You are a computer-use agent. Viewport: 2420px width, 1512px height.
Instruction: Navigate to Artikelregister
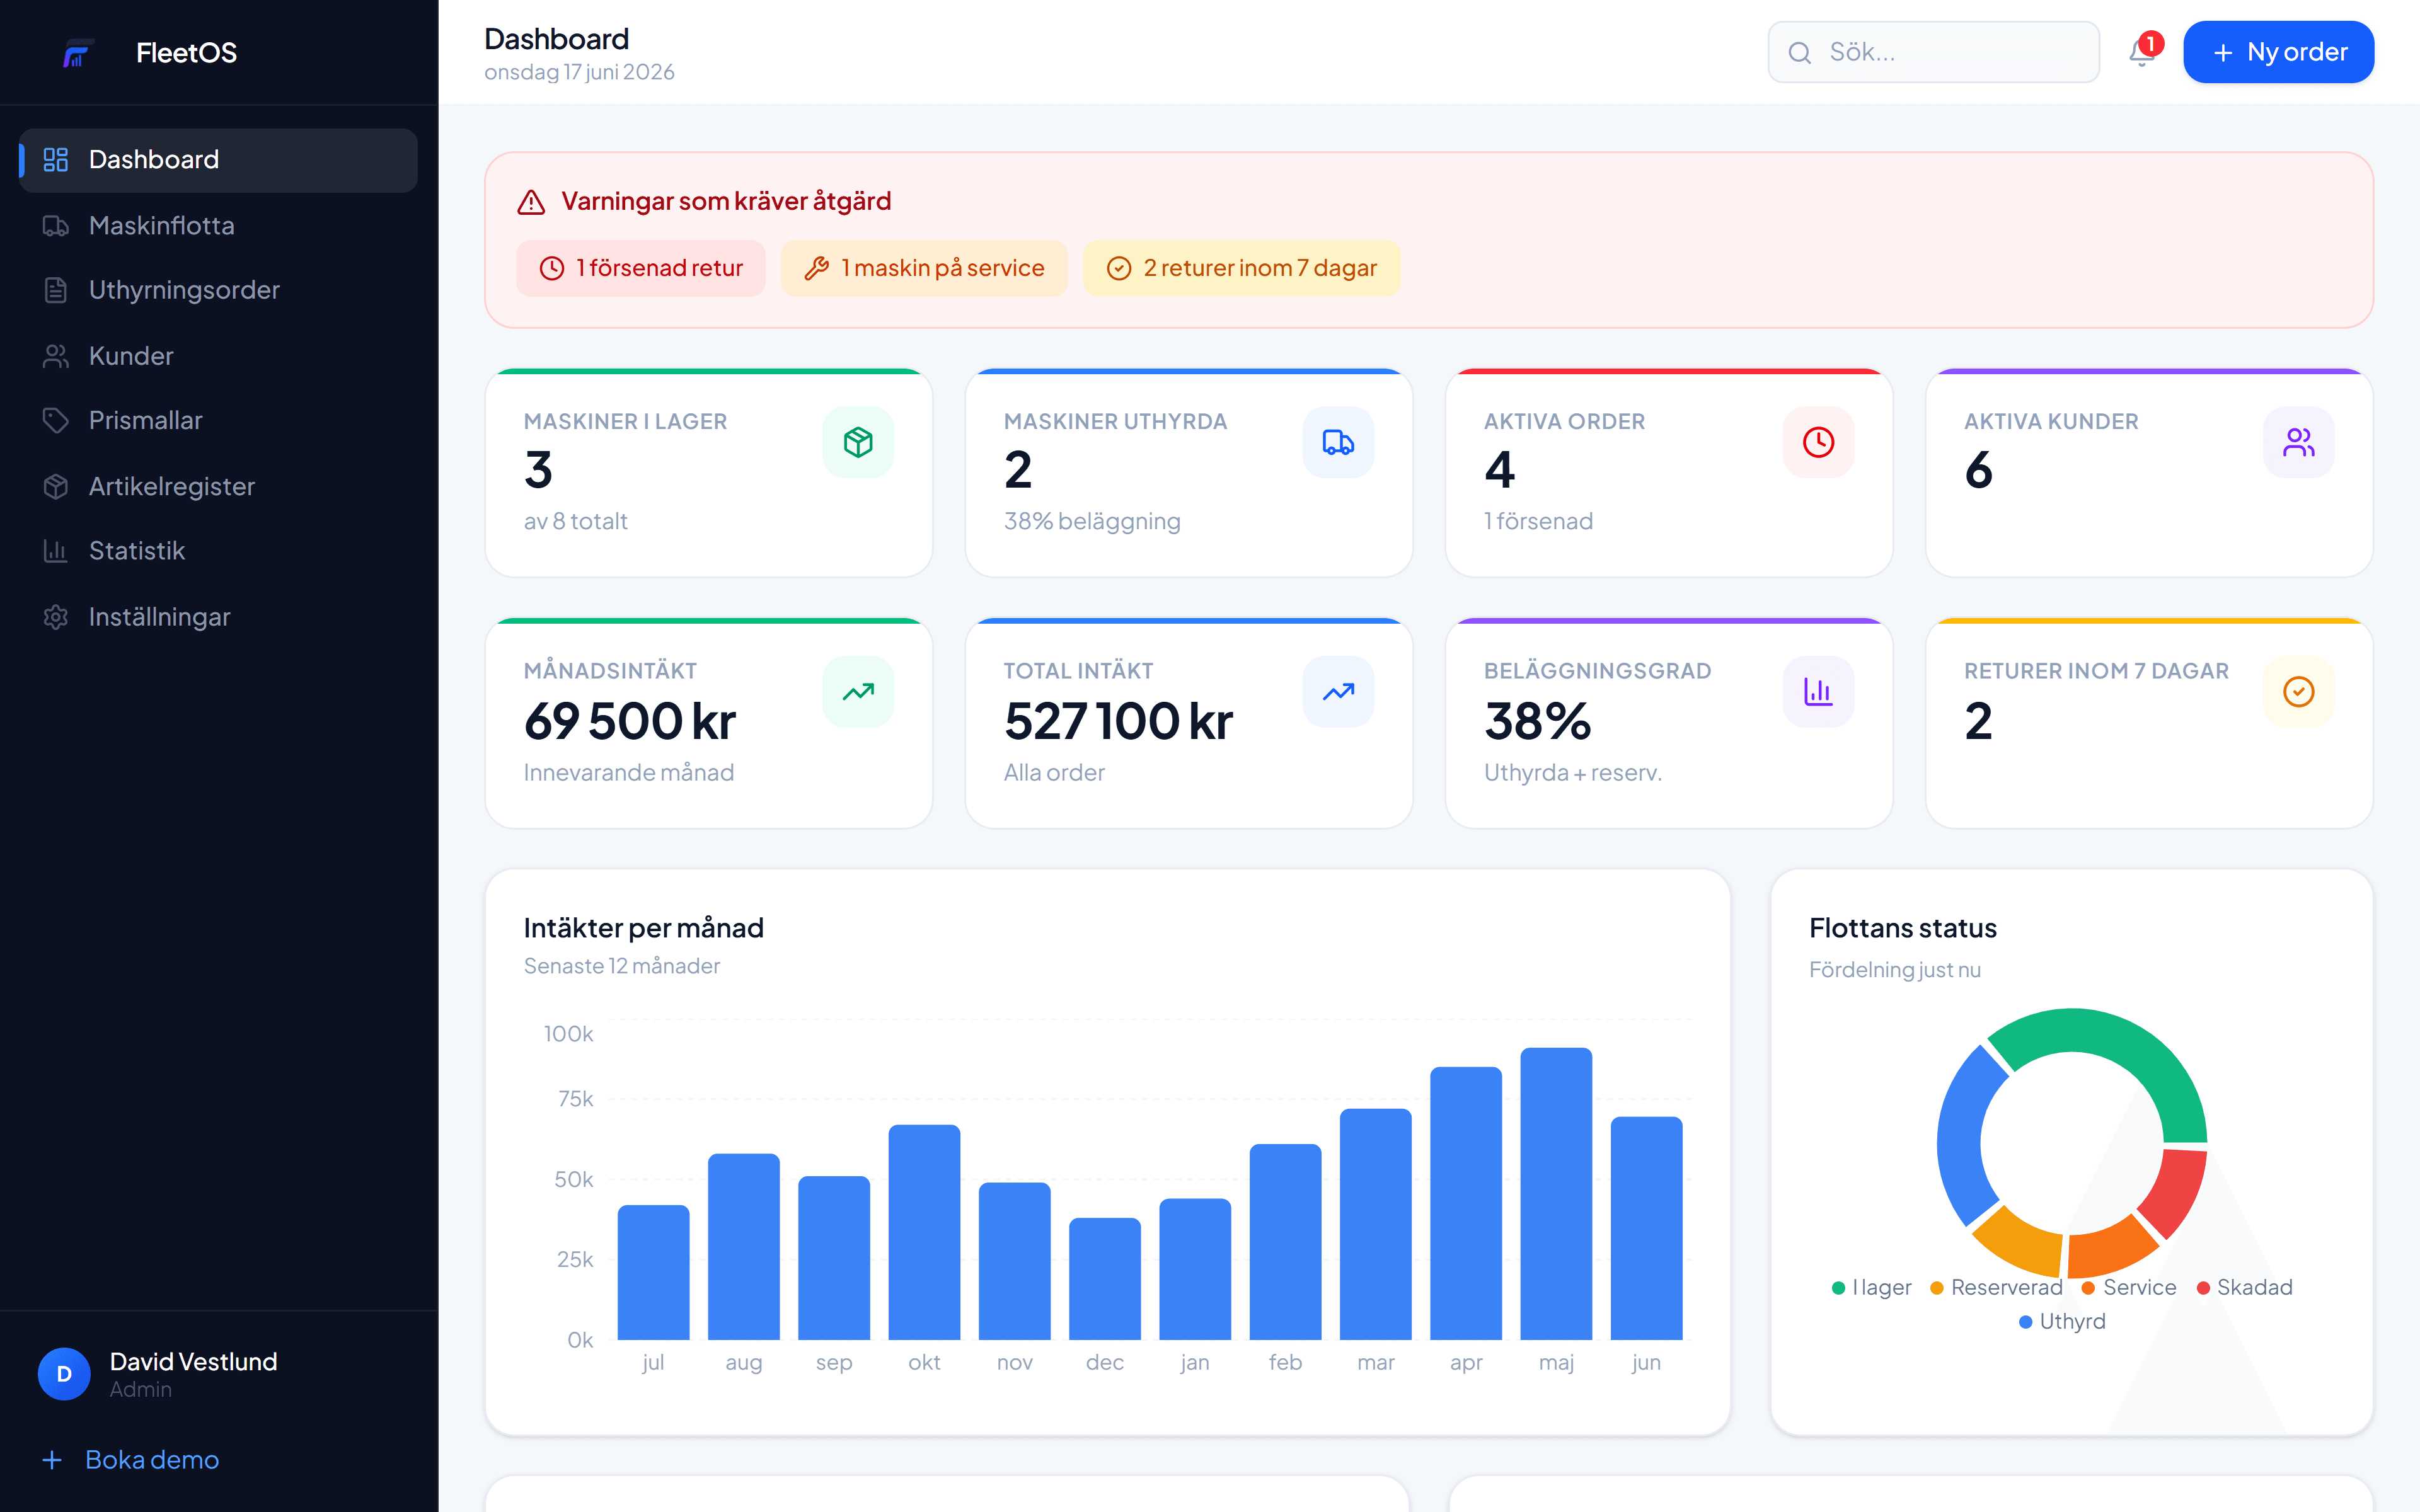coord(218,486)
